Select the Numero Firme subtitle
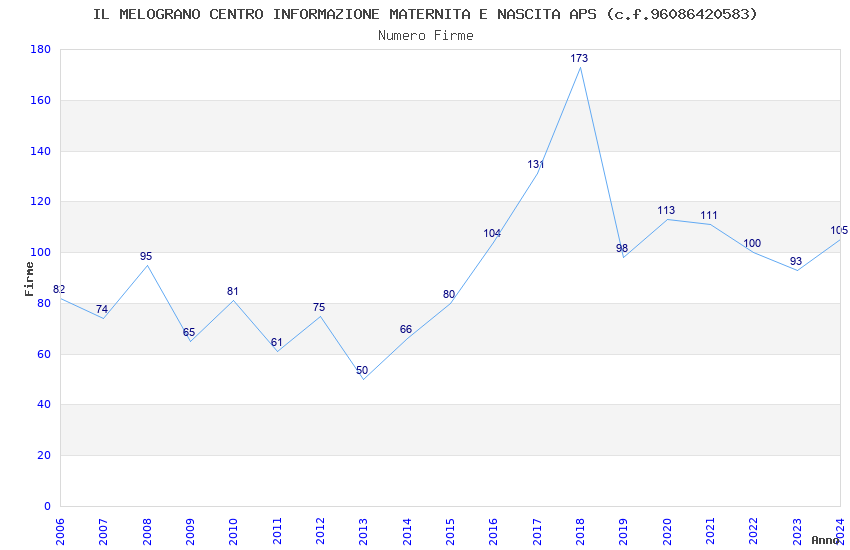Viewport: 850px width, 550px height. point(425,35)
